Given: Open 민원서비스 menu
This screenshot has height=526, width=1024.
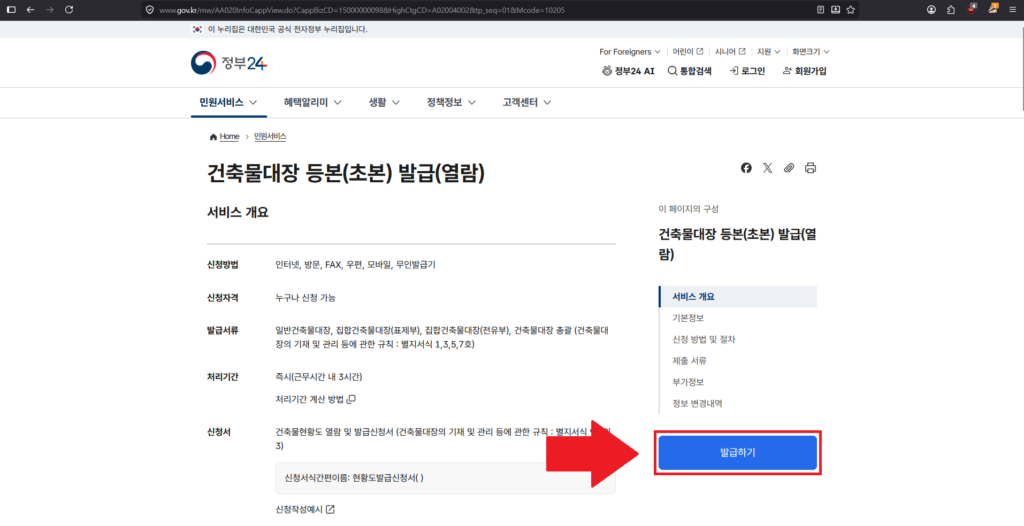Looking at the screenshot, I should pos(229,103).
